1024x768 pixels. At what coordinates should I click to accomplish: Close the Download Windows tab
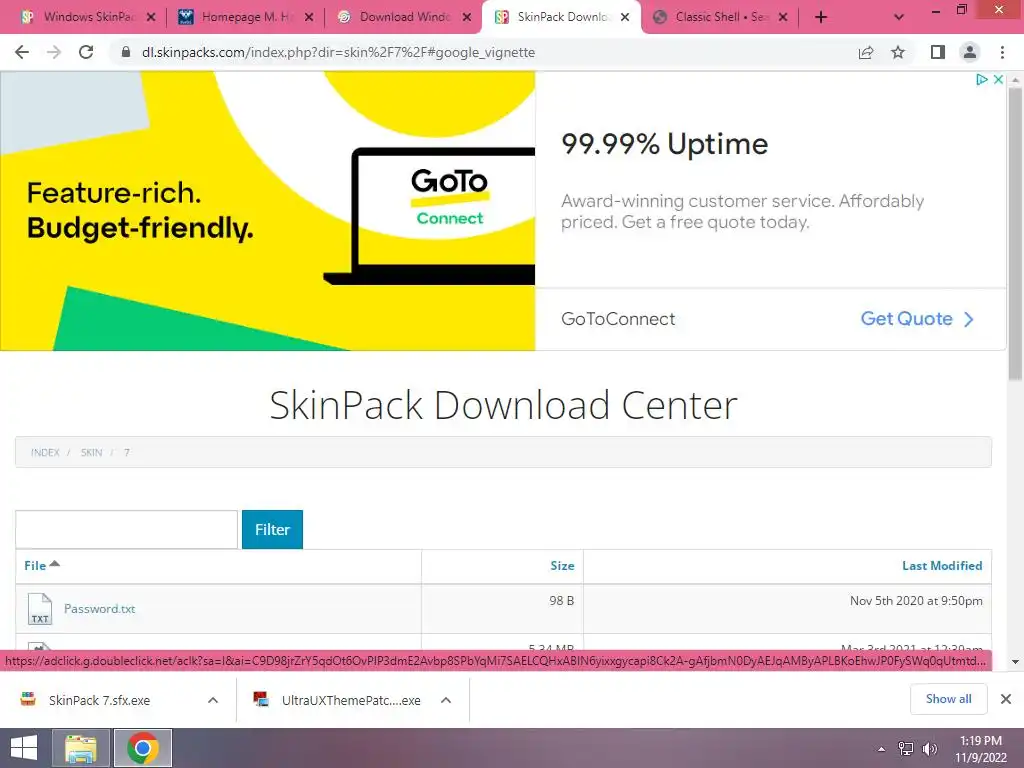pyautogui.click(x=467, y=18)
